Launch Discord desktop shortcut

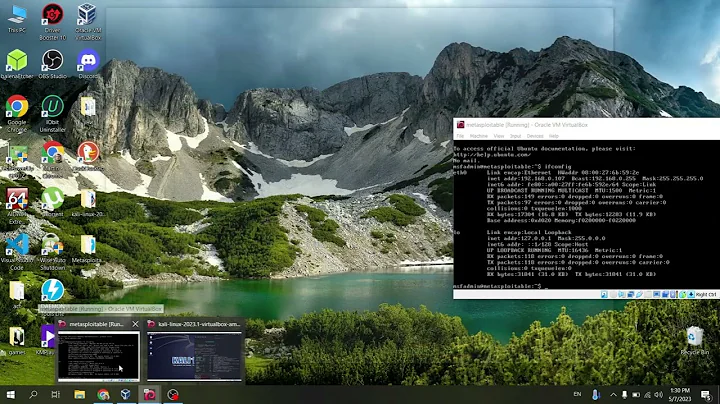click(x=88, y=64)
